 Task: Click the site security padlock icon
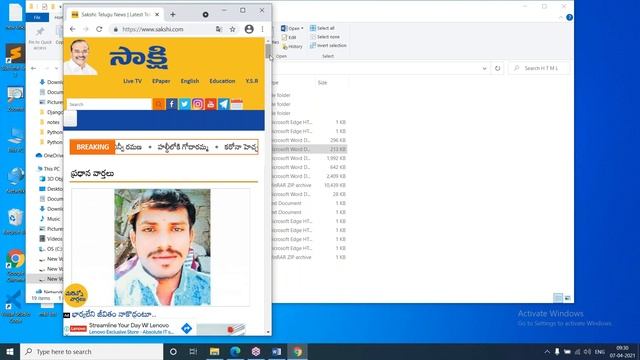(116, 29)
